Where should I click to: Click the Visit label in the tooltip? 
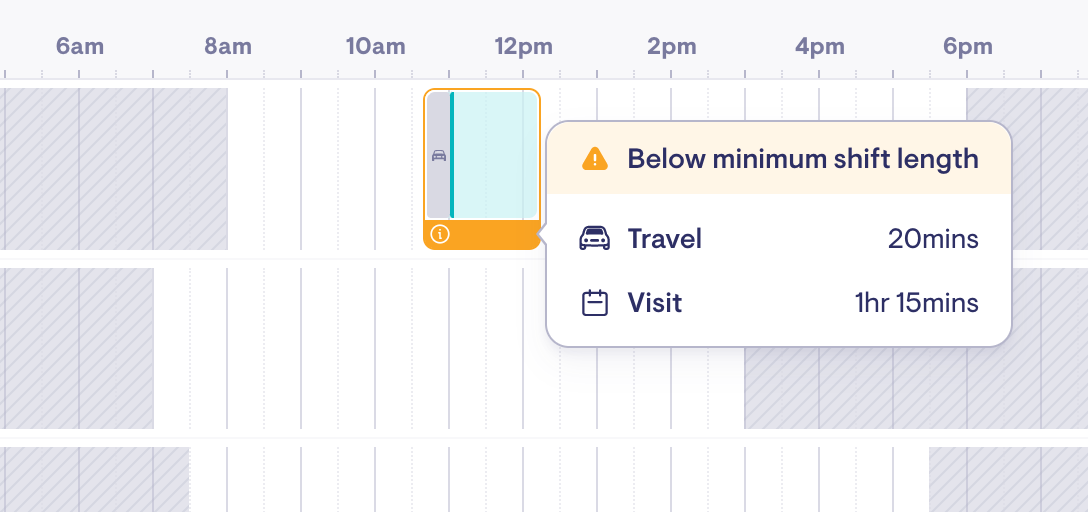pos(655,303)
